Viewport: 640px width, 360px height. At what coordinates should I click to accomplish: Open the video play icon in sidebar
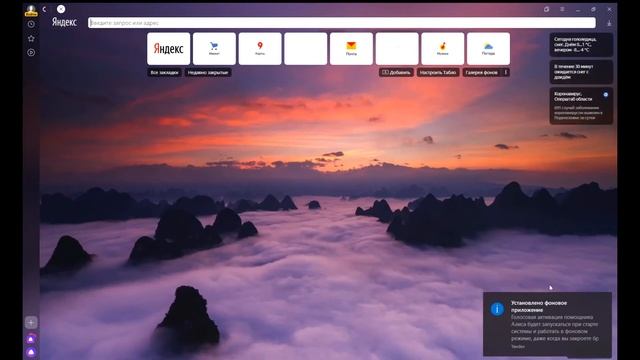click(x=31, y=52)
